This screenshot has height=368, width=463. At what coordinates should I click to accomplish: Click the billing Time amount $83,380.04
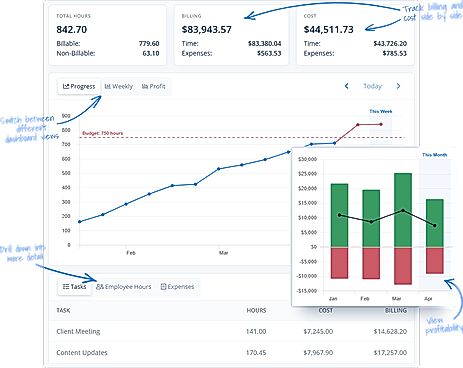[265, 44]
